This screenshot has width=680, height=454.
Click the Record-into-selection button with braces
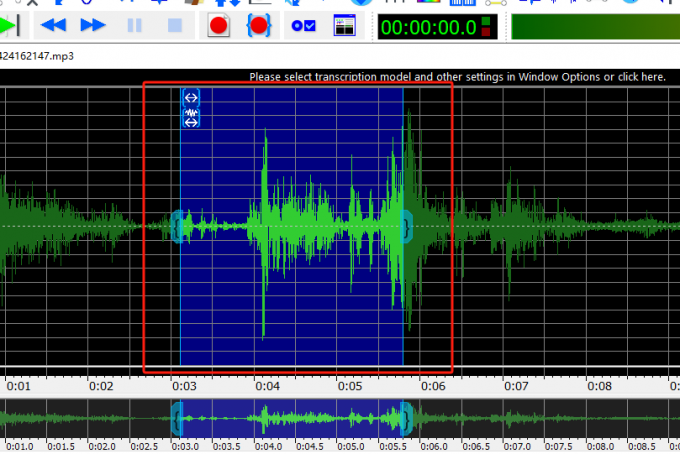tap(259, 25)
